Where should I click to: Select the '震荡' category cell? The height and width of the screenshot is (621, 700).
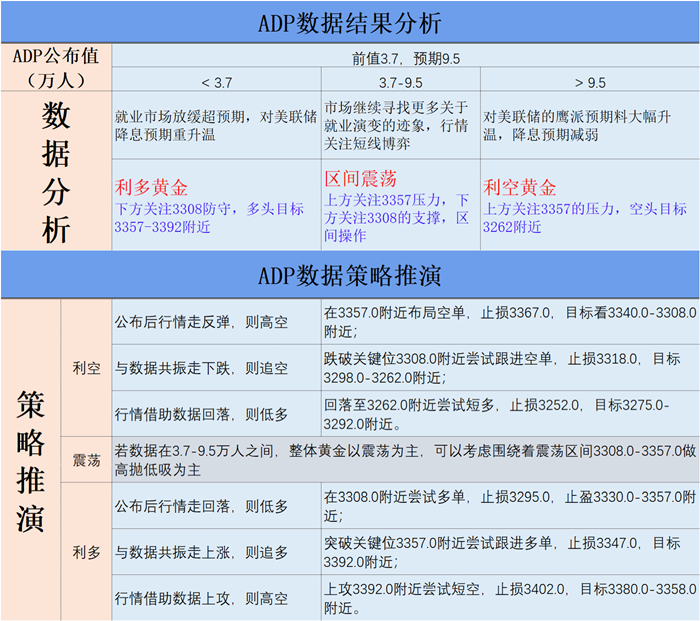point(86,460)
